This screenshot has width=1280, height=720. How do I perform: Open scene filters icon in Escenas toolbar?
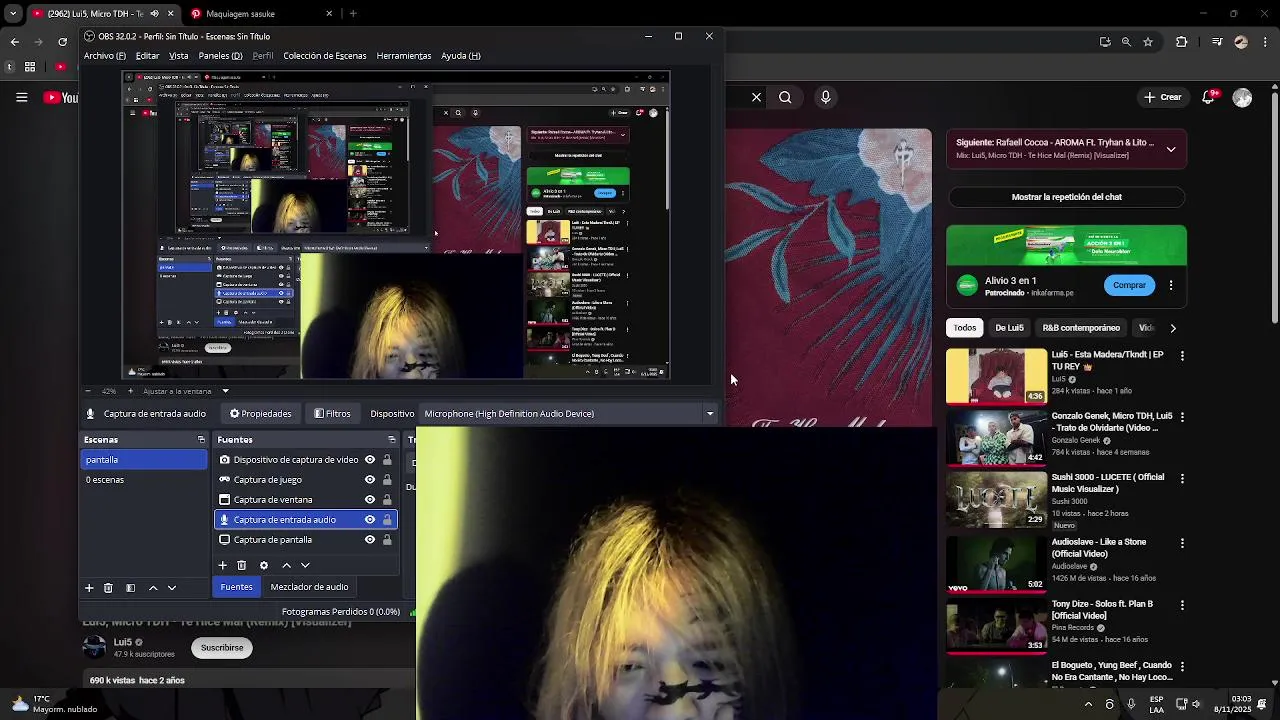pos(130,588)
